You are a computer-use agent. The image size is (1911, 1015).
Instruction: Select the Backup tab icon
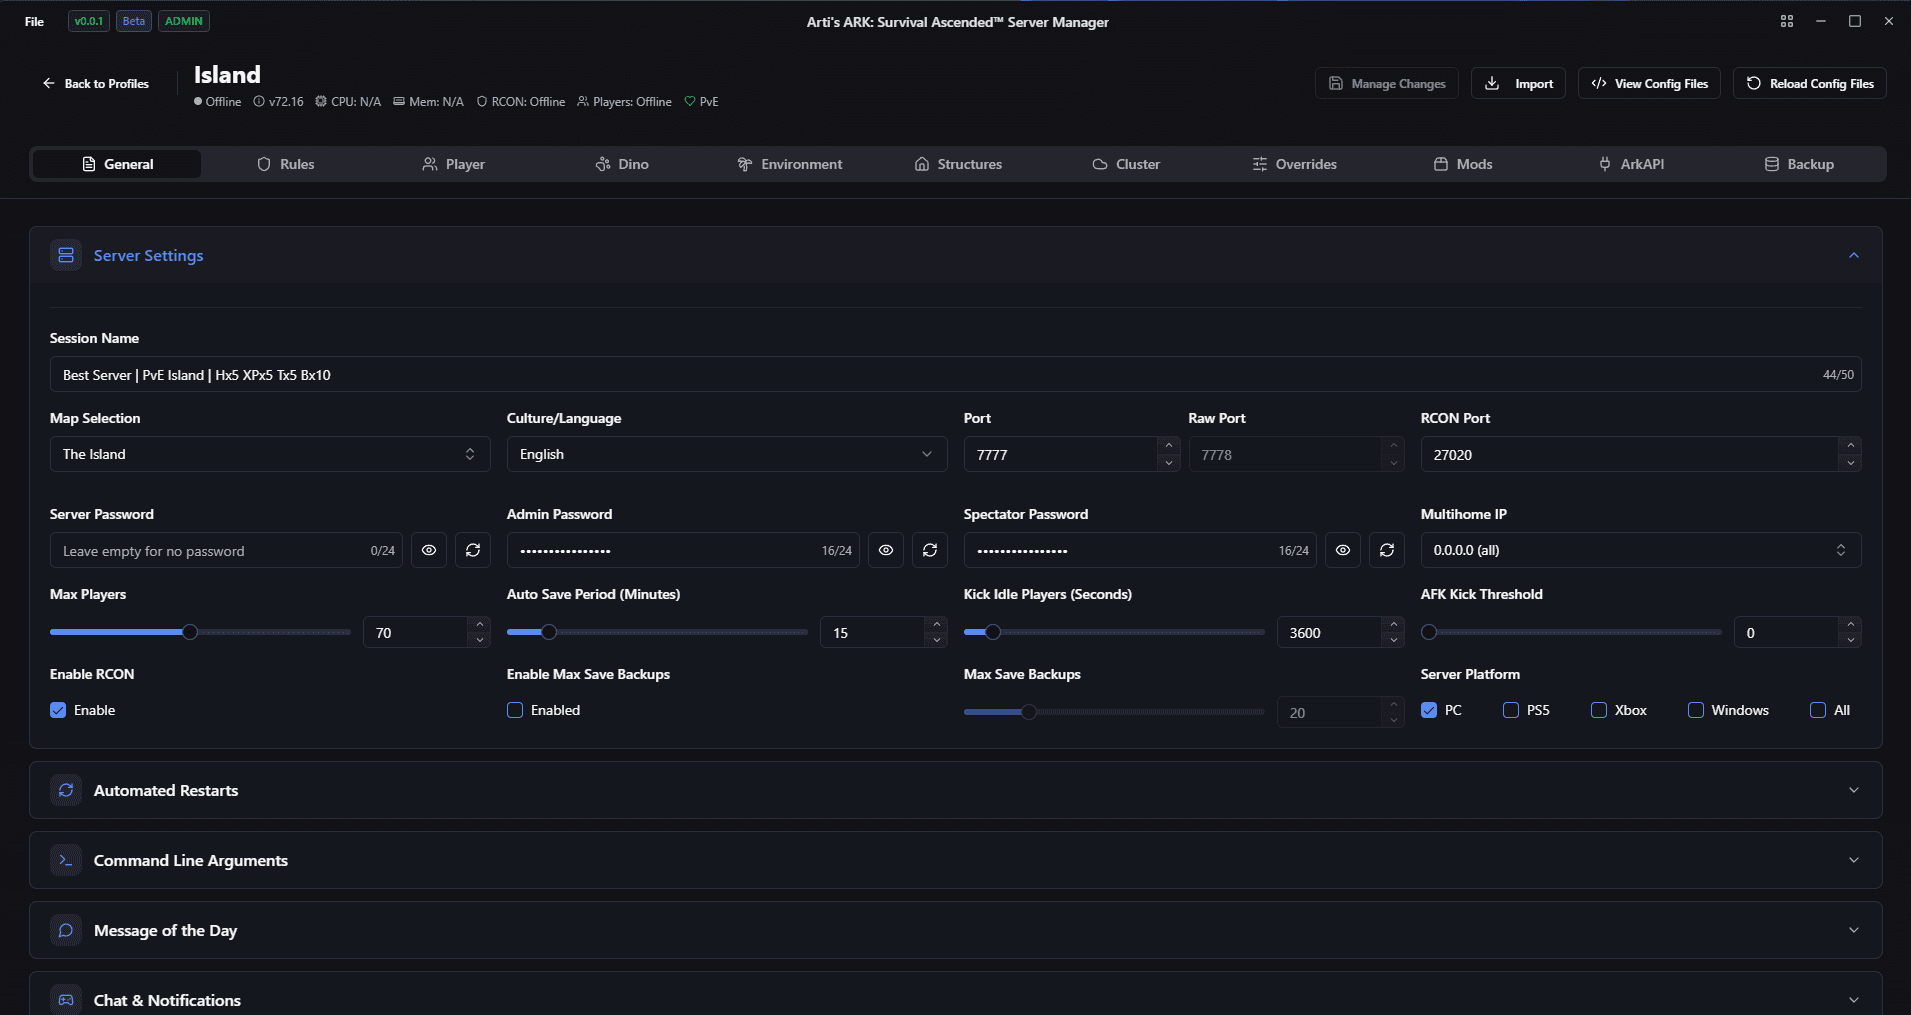click(x=1771, y=164)
